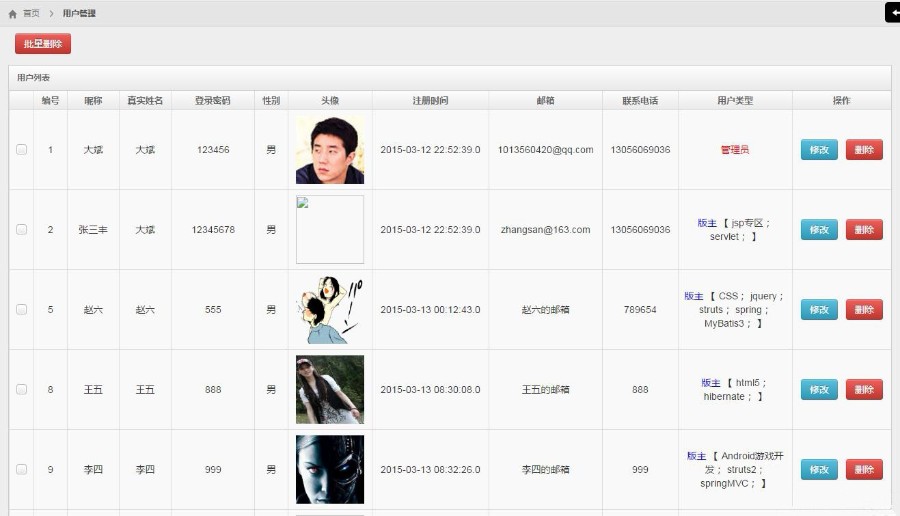Click the 版主 link in 赵六 row
Viewport: 900px width, 516px height.
[693, 296]
